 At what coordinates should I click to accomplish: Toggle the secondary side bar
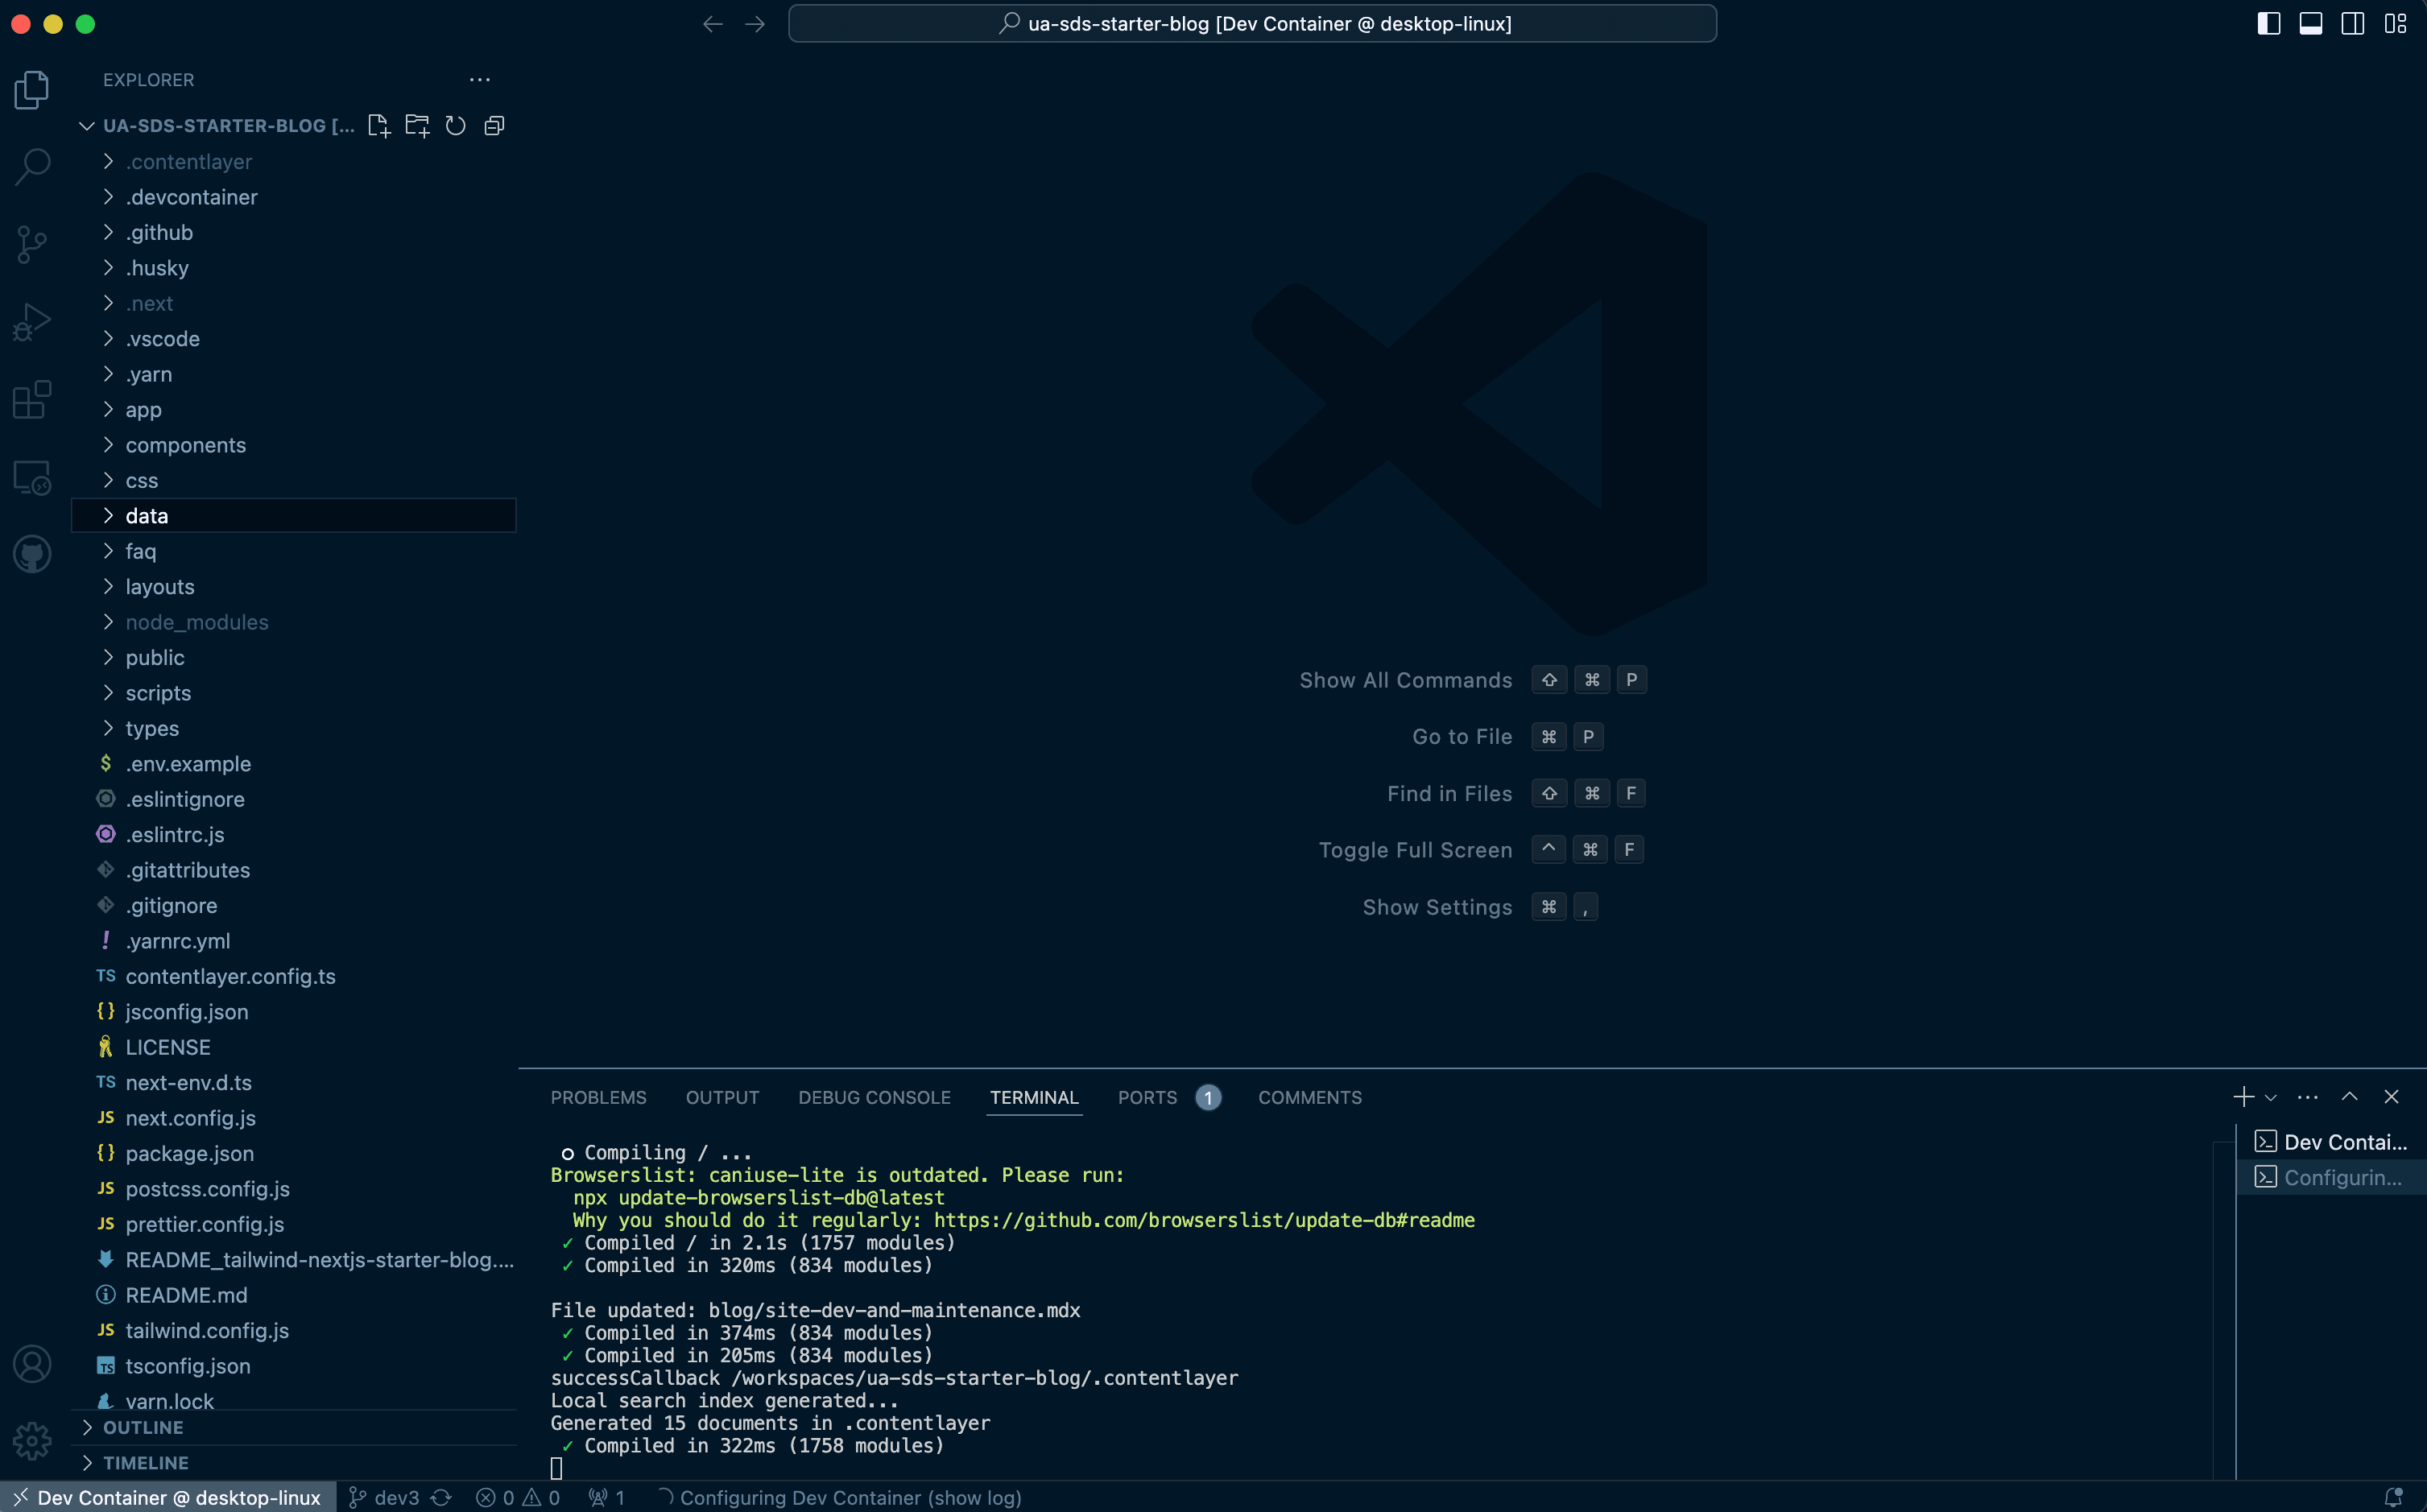coord(2352,24)
